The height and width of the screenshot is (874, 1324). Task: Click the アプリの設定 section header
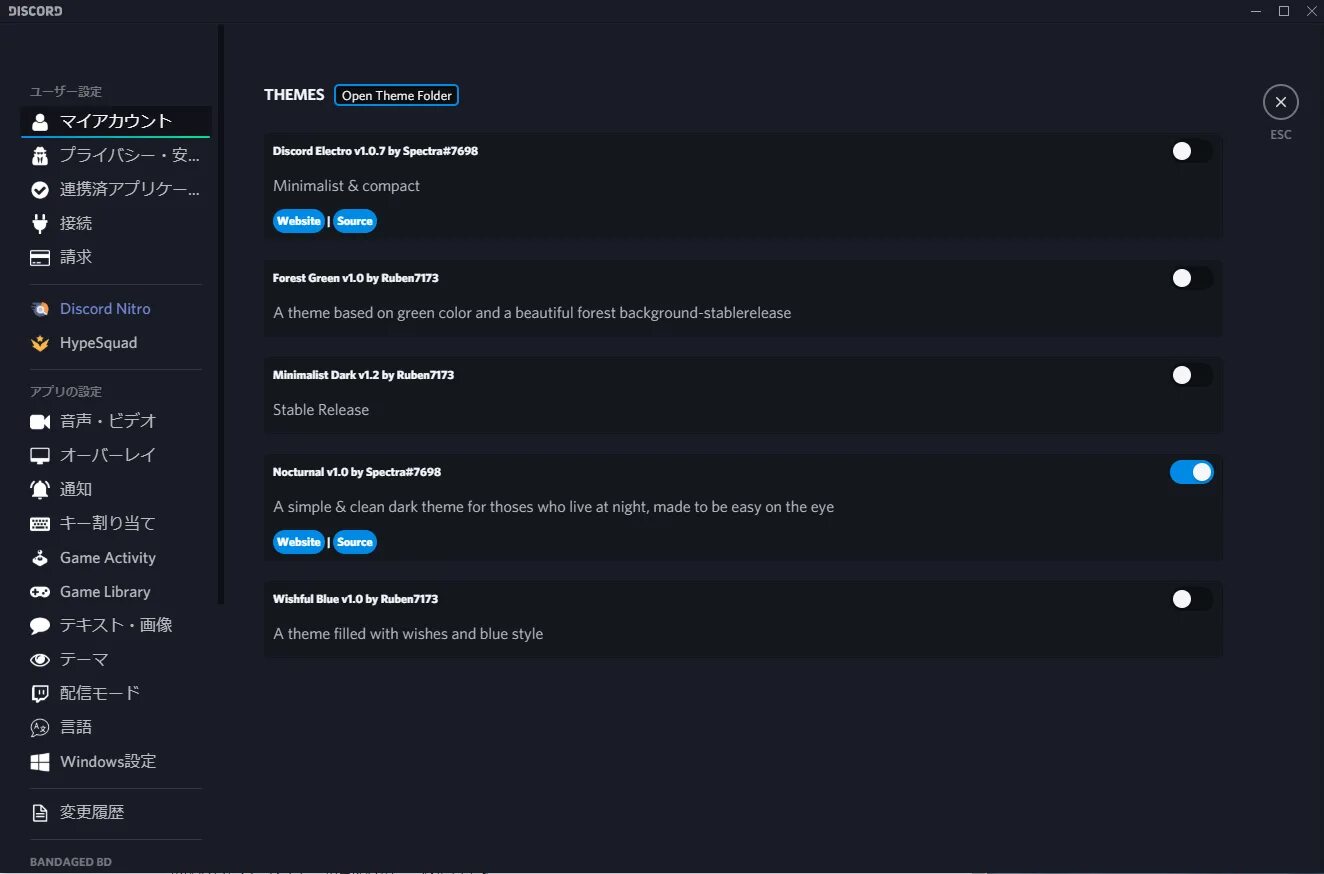[x=66, y=392]
